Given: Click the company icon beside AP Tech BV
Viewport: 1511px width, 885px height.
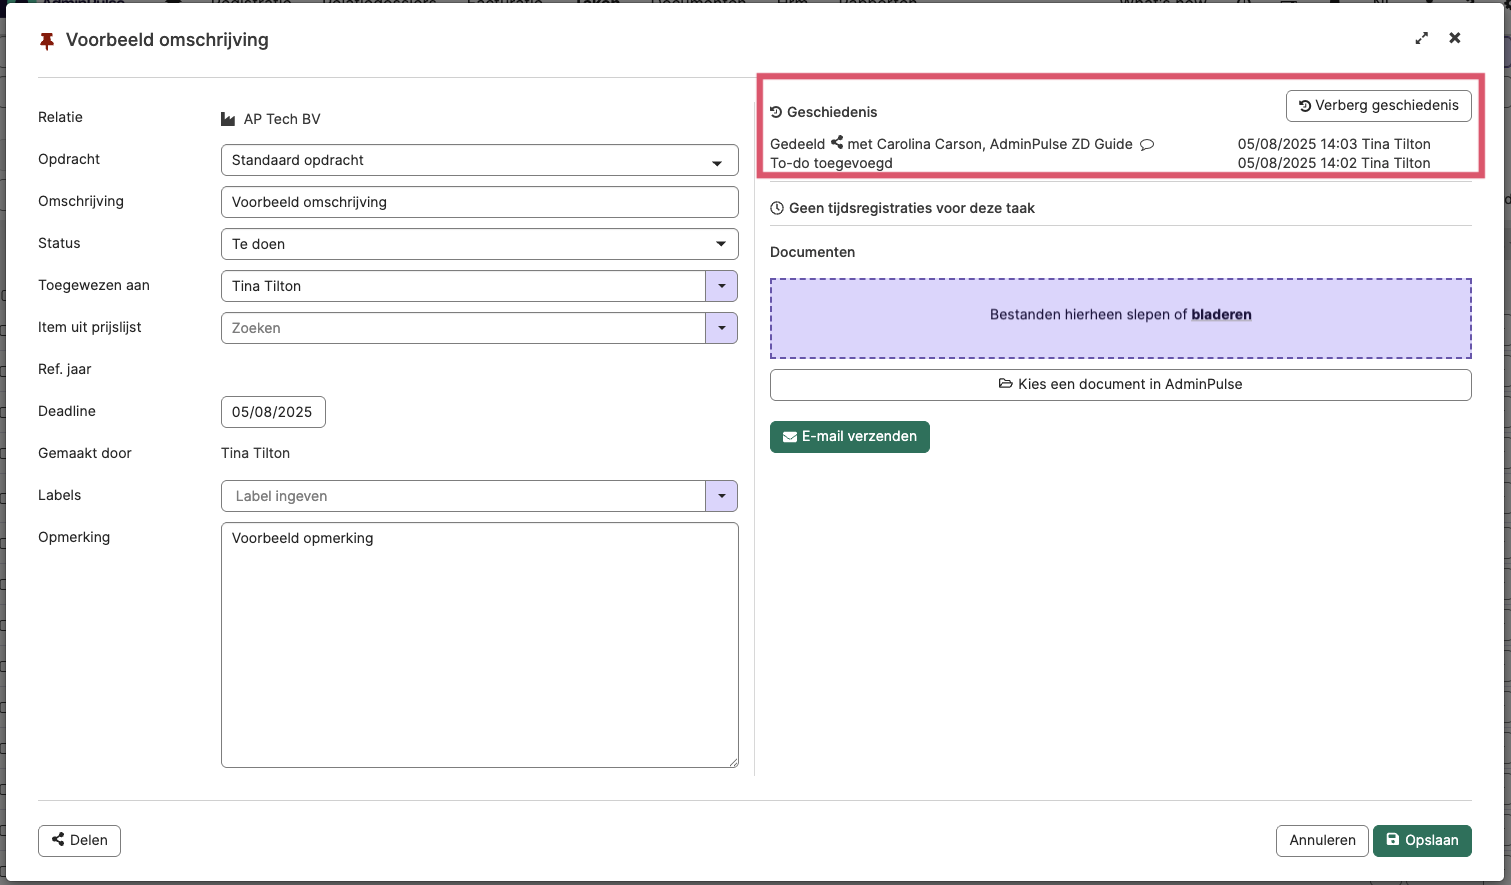Looking at the screenshot, I should pos(227,118).
